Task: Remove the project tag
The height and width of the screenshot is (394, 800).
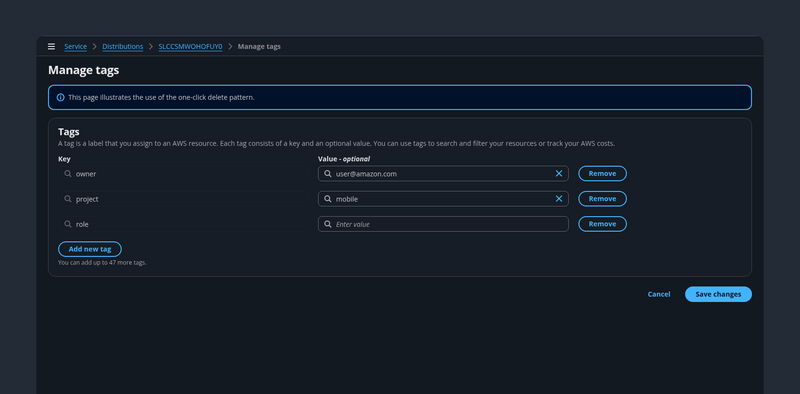Action: (x=602, y=199)
